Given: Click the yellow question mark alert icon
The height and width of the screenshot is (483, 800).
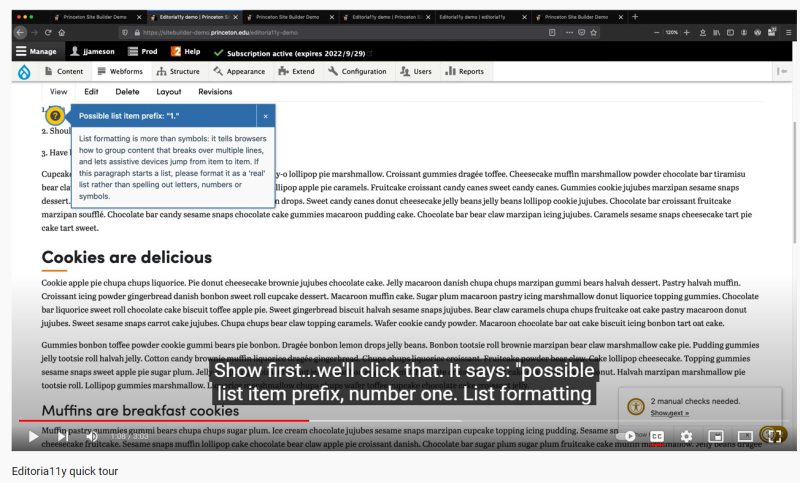Looking at the screenshot, I should (x=55, y=116).
